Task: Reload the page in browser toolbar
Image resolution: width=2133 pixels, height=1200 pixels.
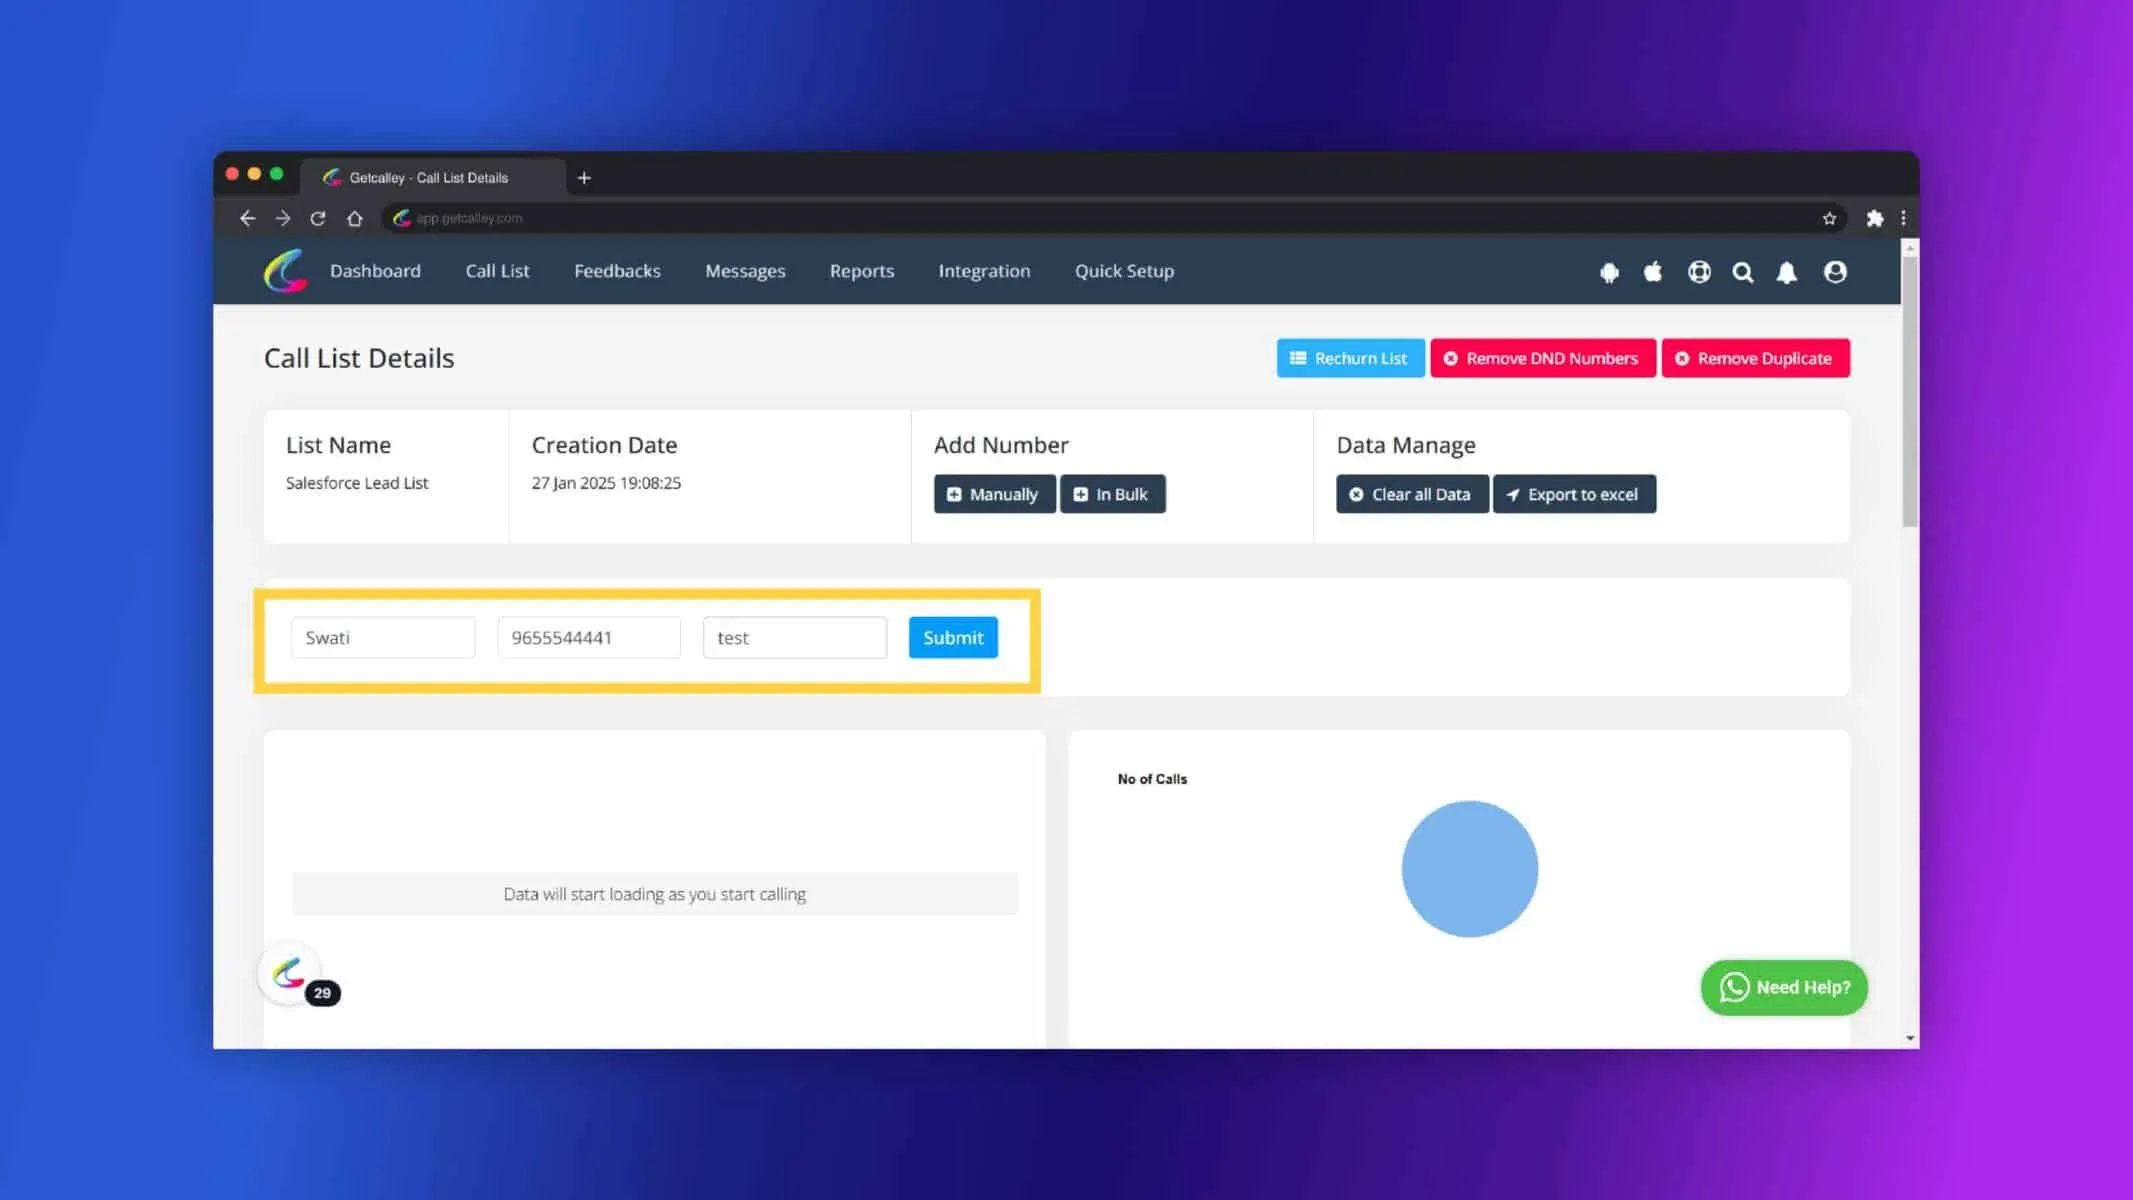Action: (x=318, y=218)
